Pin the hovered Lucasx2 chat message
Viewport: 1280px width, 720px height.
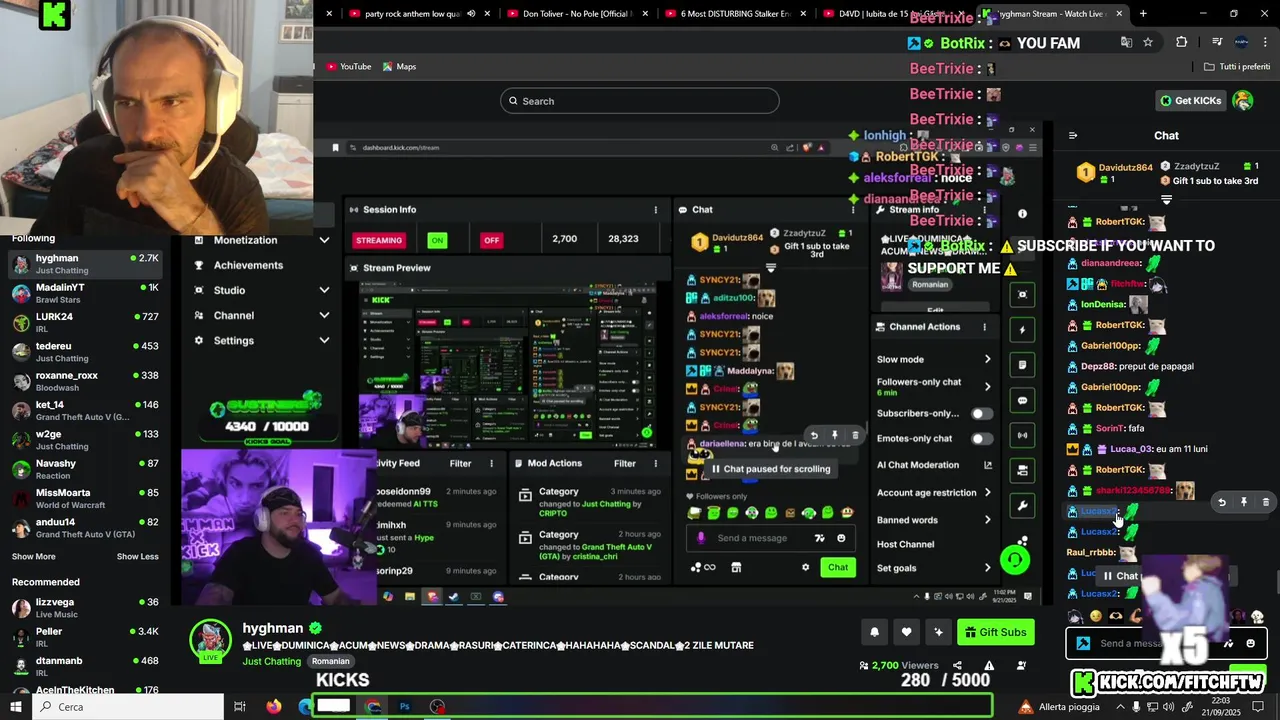point(1244,502)
